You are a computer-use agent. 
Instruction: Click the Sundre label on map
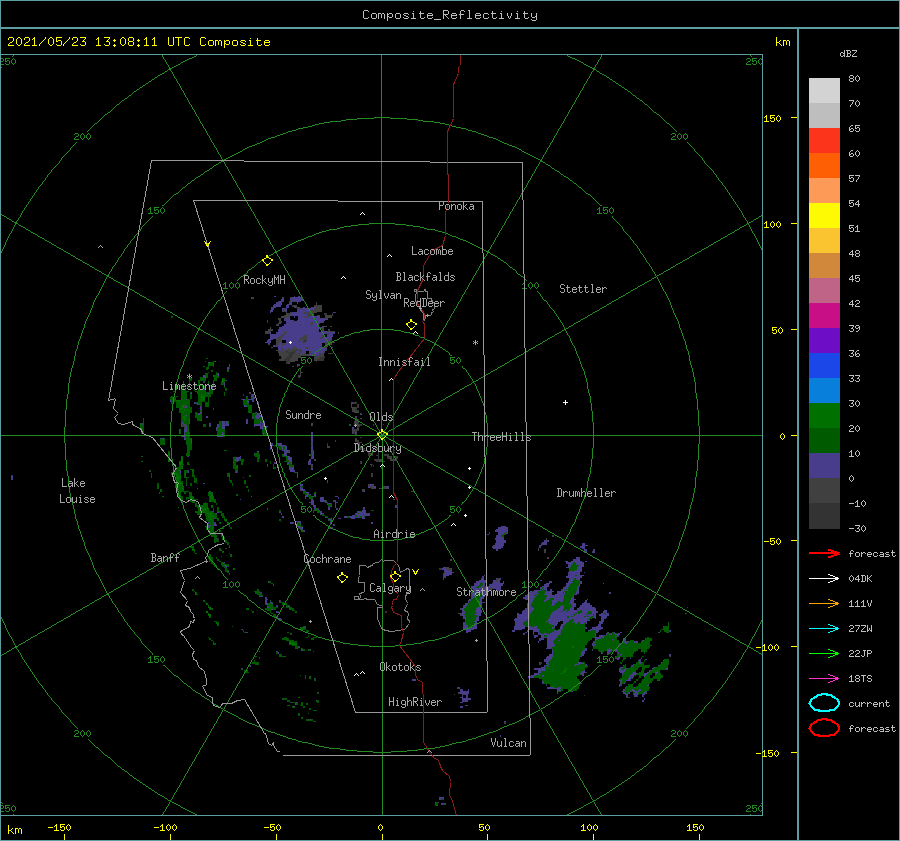[303, 414]
